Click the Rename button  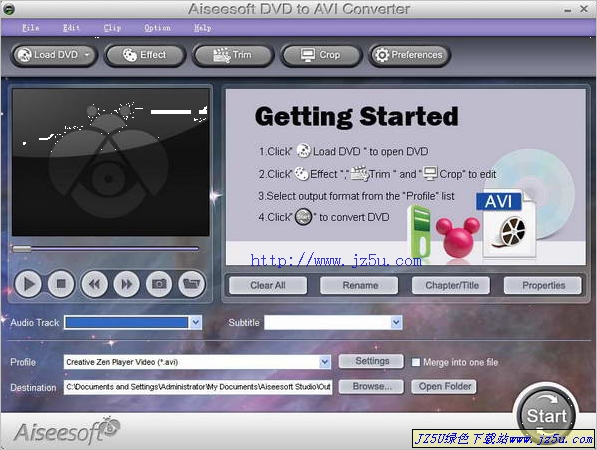pos(360,285)
